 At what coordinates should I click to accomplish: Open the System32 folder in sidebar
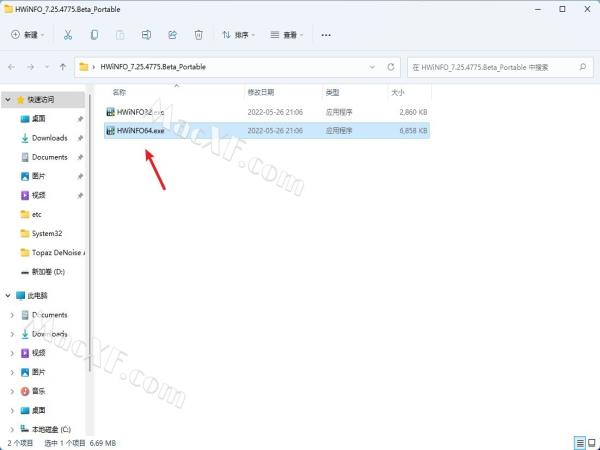tap(47, 233)
